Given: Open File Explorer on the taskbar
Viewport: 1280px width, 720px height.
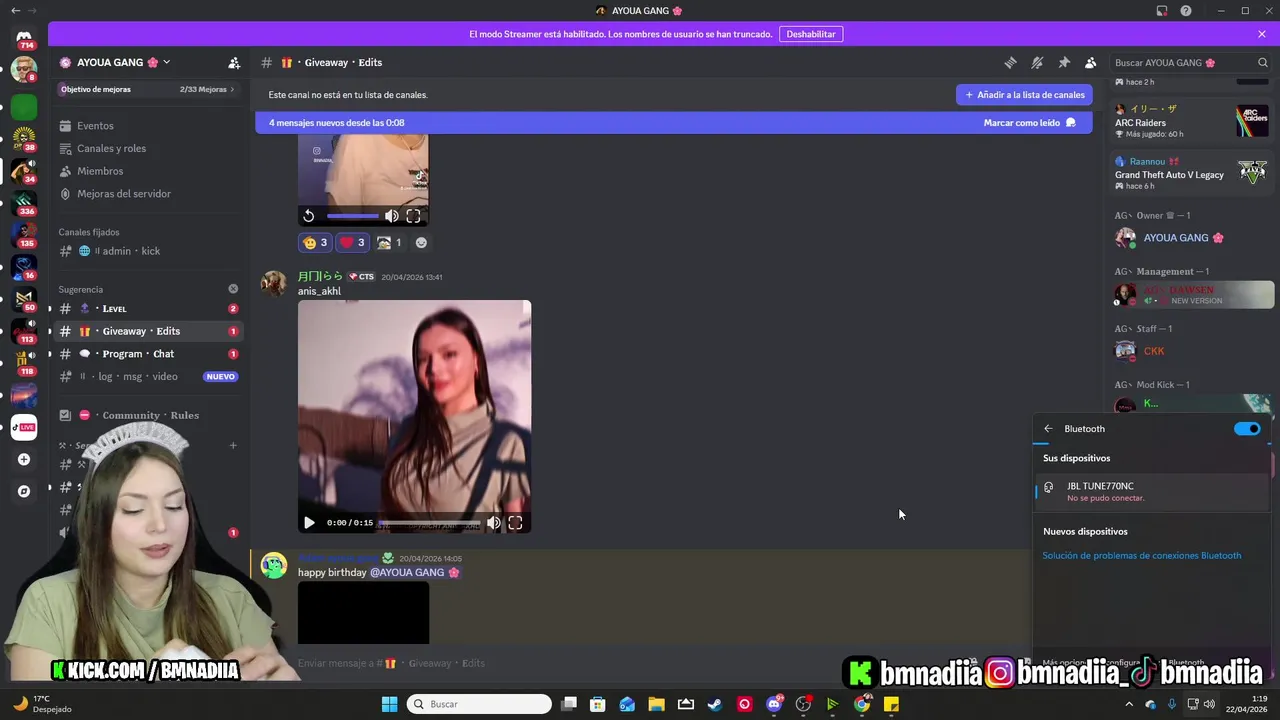Looking at the screenshot, I should (656, 704).
